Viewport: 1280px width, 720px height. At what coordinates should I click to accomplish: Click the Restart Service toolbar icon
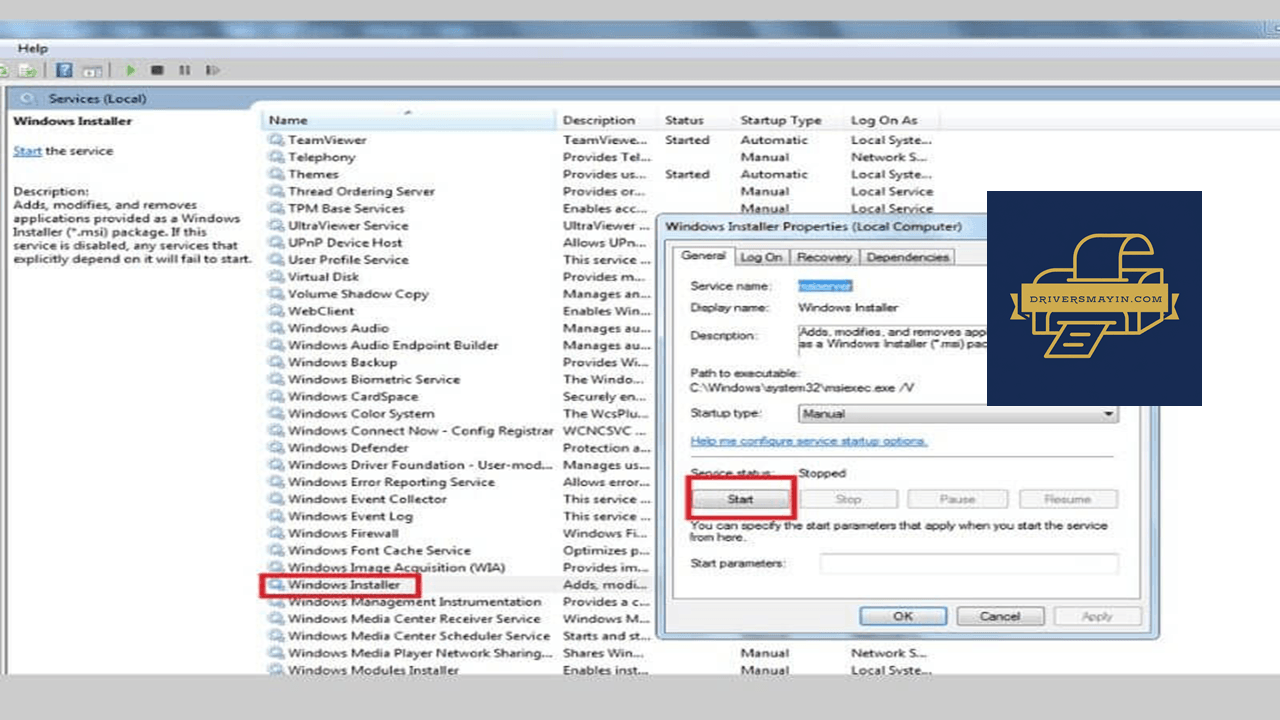click(212, 70)
